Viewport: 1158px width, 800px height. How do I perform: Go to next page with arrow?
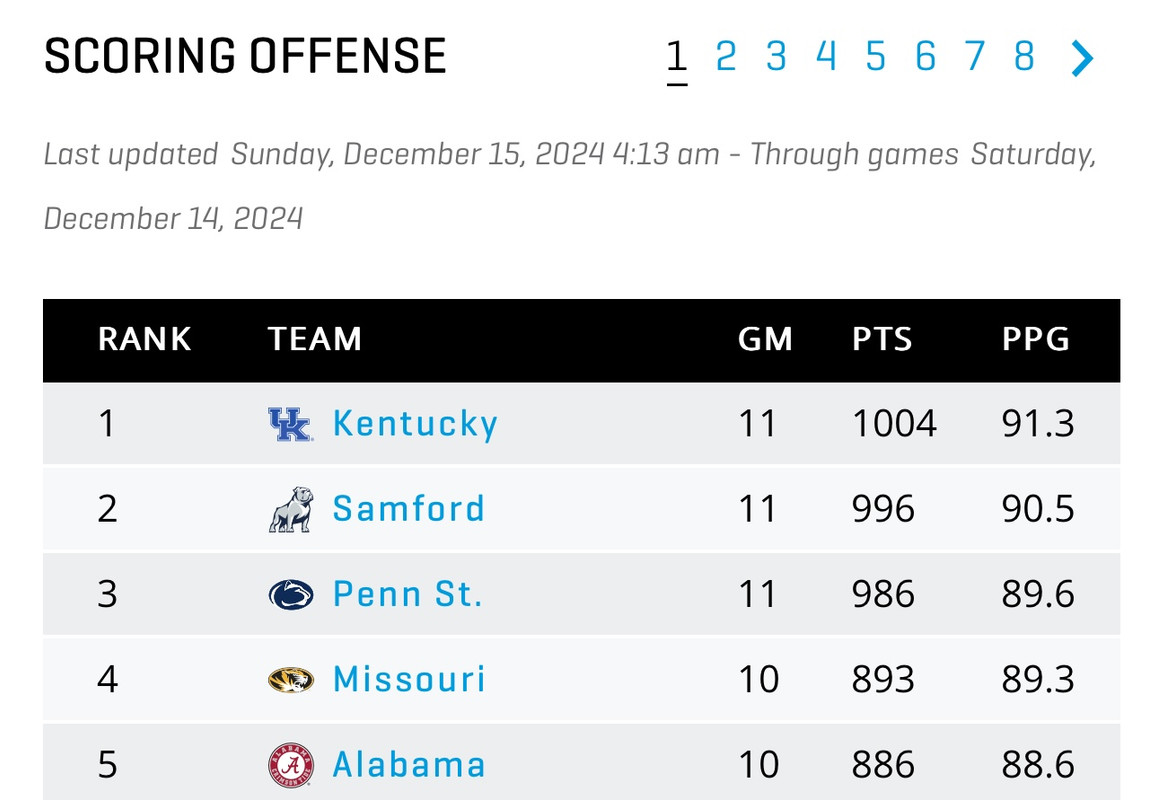tap(1082, 58)
